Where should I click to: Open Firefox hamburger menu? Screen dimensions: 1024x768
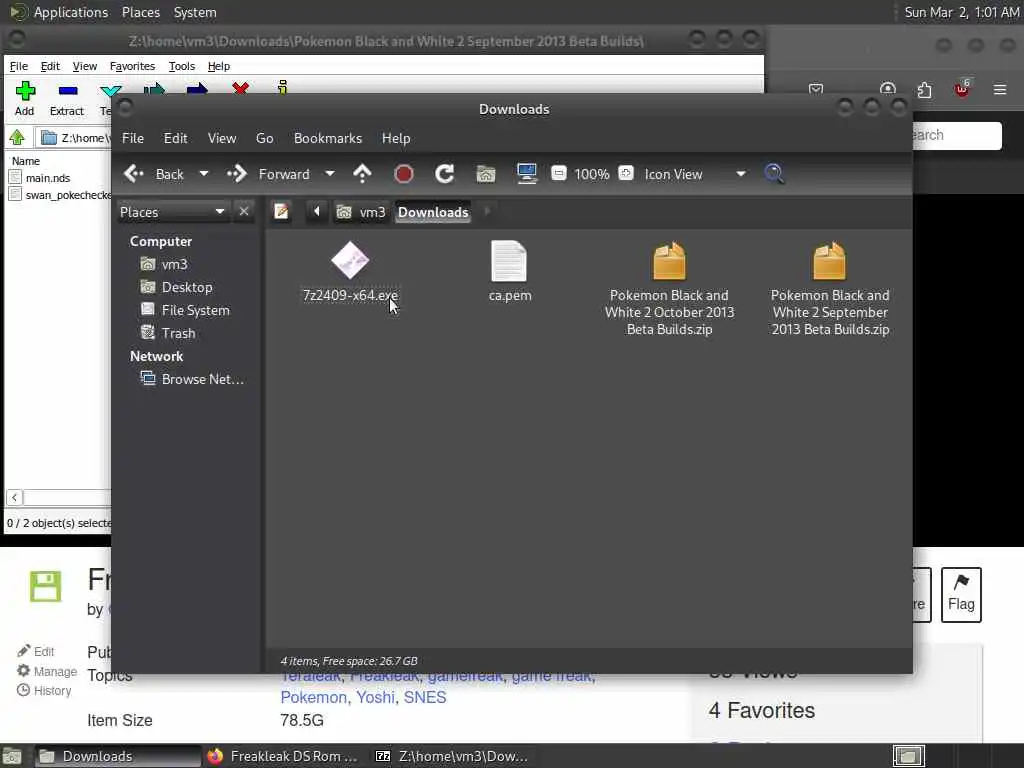[1000, 89]
